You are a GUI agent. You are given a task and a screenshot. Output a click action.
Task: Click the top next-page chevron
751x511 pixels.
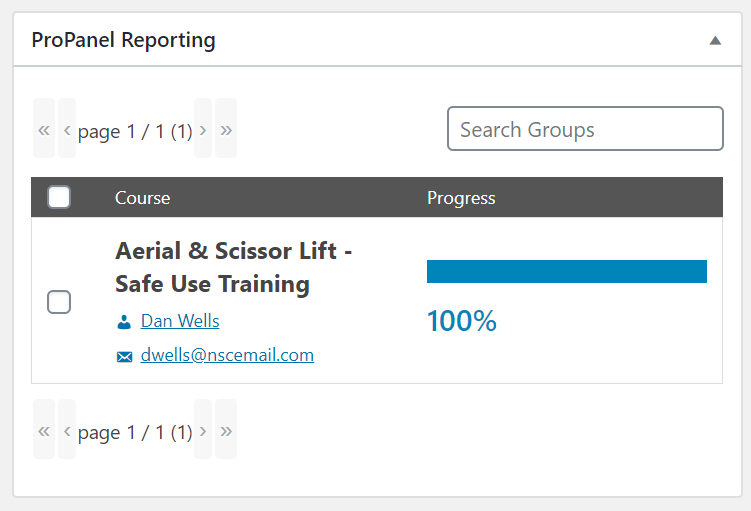(x=203, y=128)
